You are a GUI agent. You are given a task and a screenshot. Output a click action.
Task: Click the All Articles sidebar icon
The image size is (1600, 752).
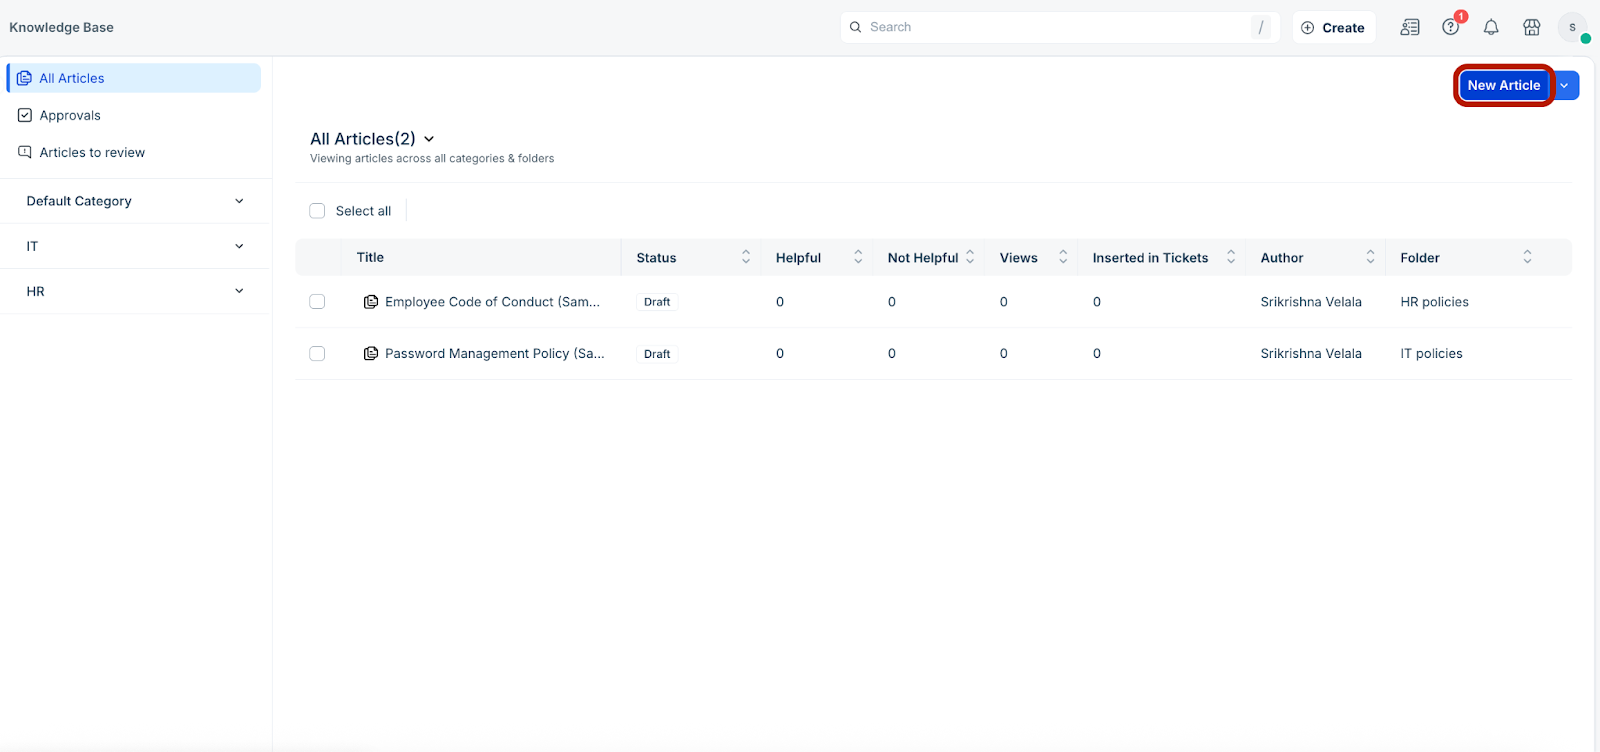pos(24,78)
